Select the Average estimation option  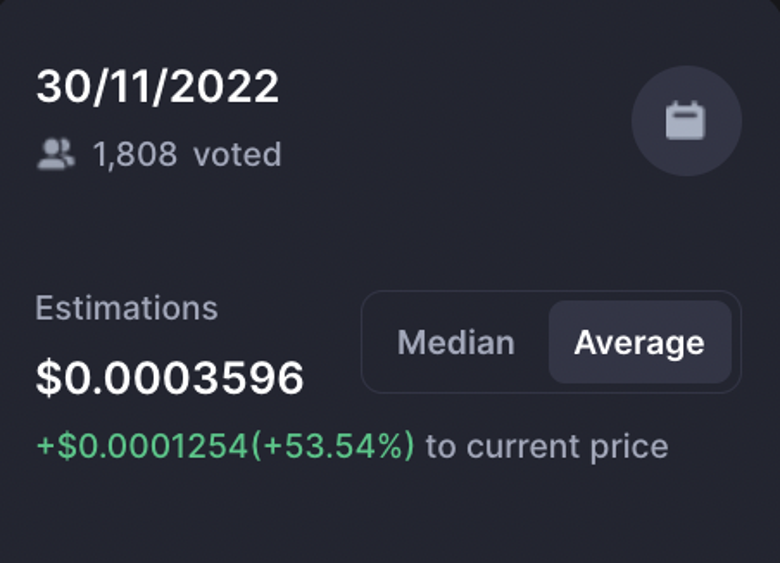pos(640,342)
